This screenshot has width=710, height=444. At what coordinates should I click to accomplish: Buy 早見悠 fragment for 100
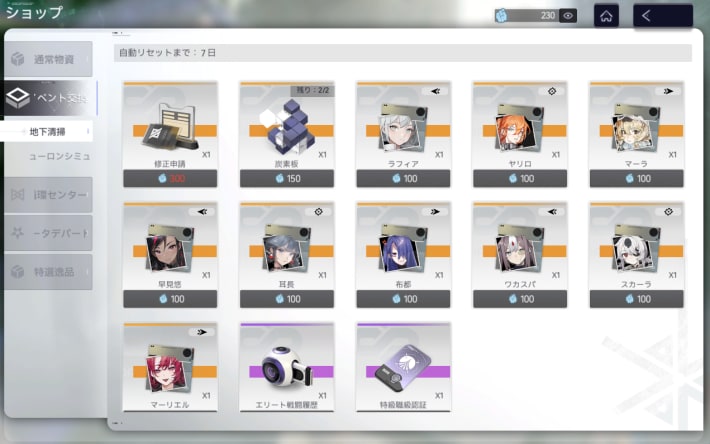[x=170, y=299]
